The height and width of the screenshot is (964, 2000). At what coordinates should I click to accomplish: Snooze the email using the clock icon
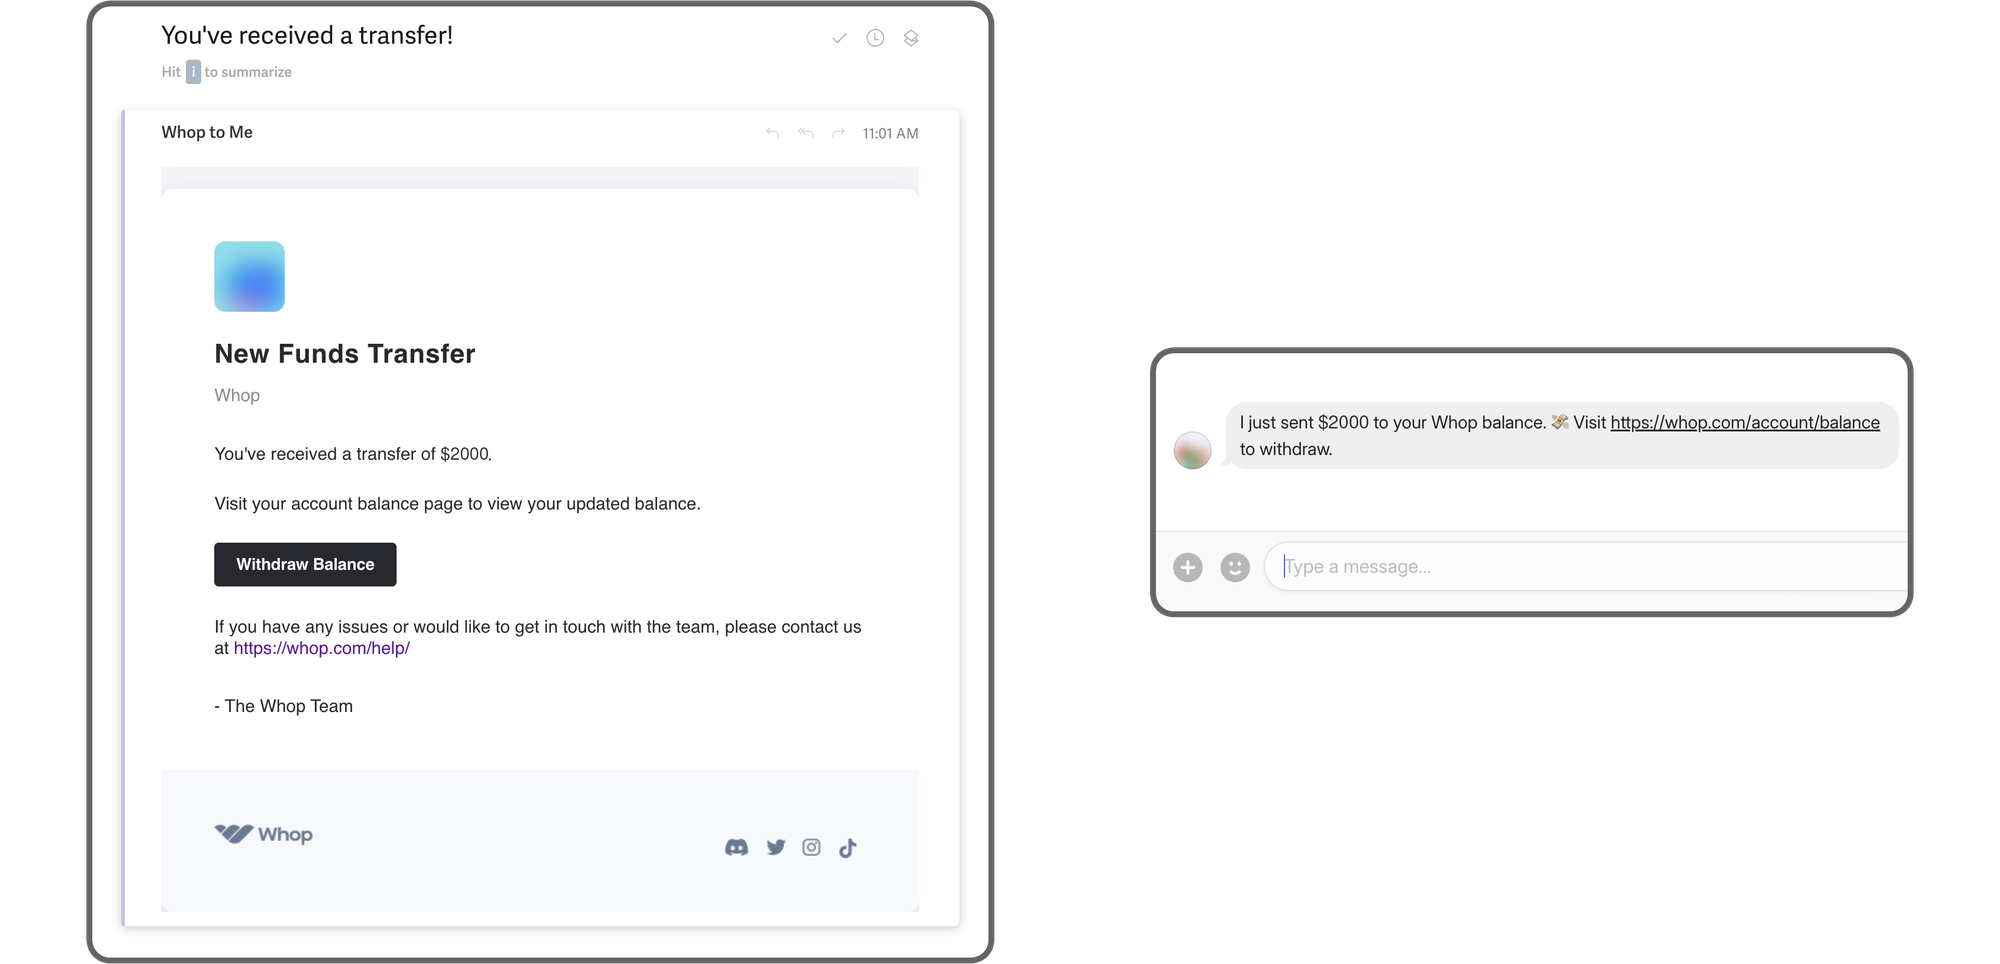[x=875, y=38]
